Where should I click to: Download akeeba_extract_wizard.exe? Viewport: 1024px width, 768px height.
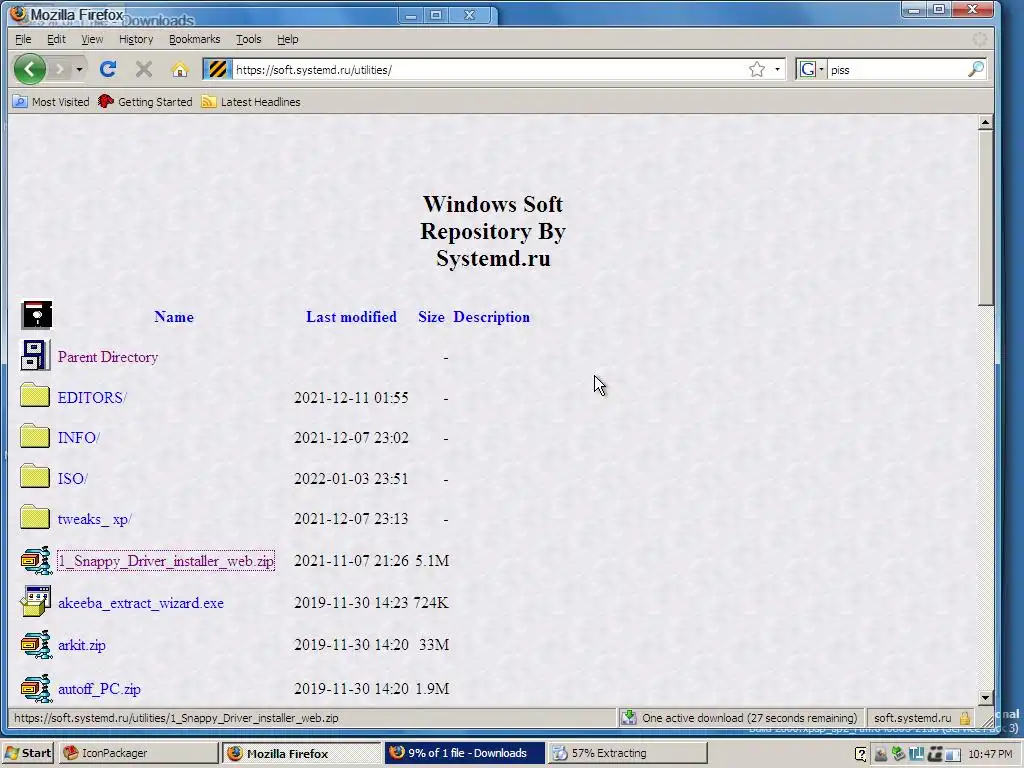140,603
